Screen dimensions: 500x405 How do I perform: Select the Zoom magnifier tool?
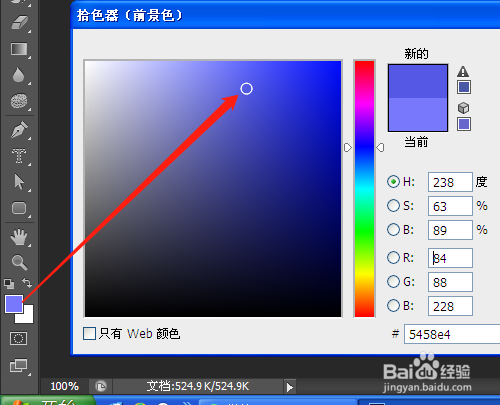click(x=19, y=262)
